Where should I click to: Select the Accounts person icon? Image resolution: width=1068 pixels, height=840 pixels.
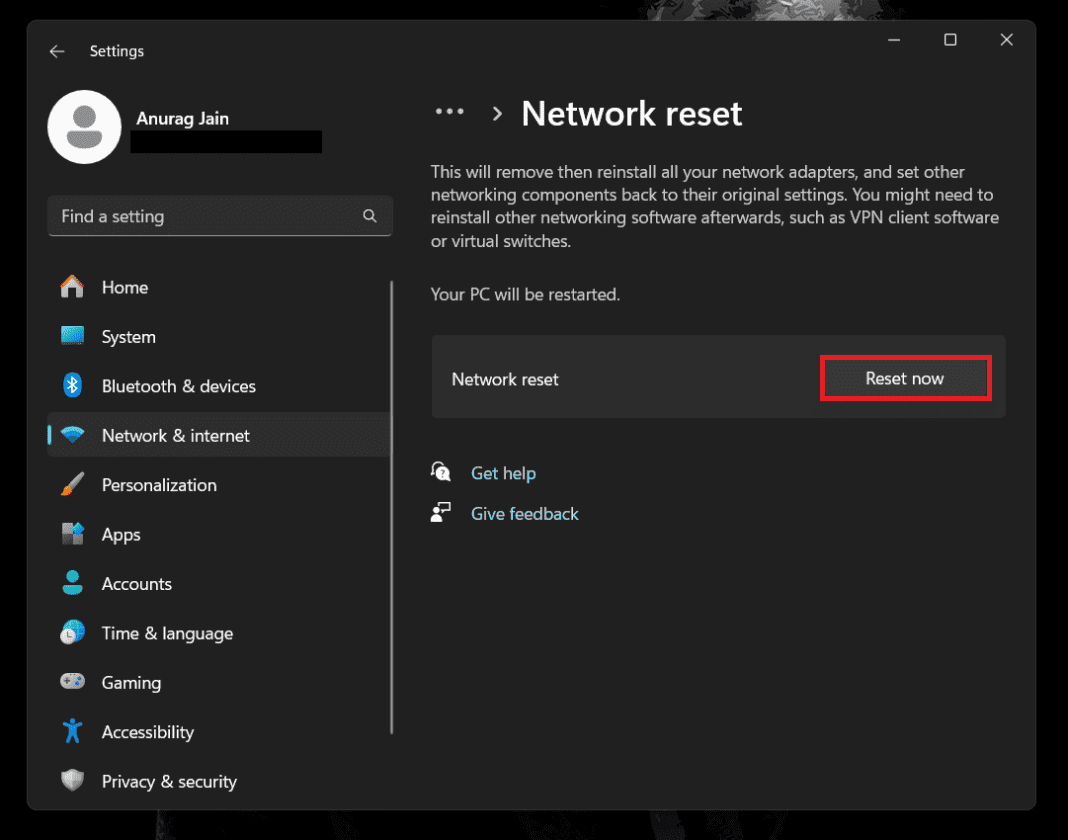tap(72, 583)
